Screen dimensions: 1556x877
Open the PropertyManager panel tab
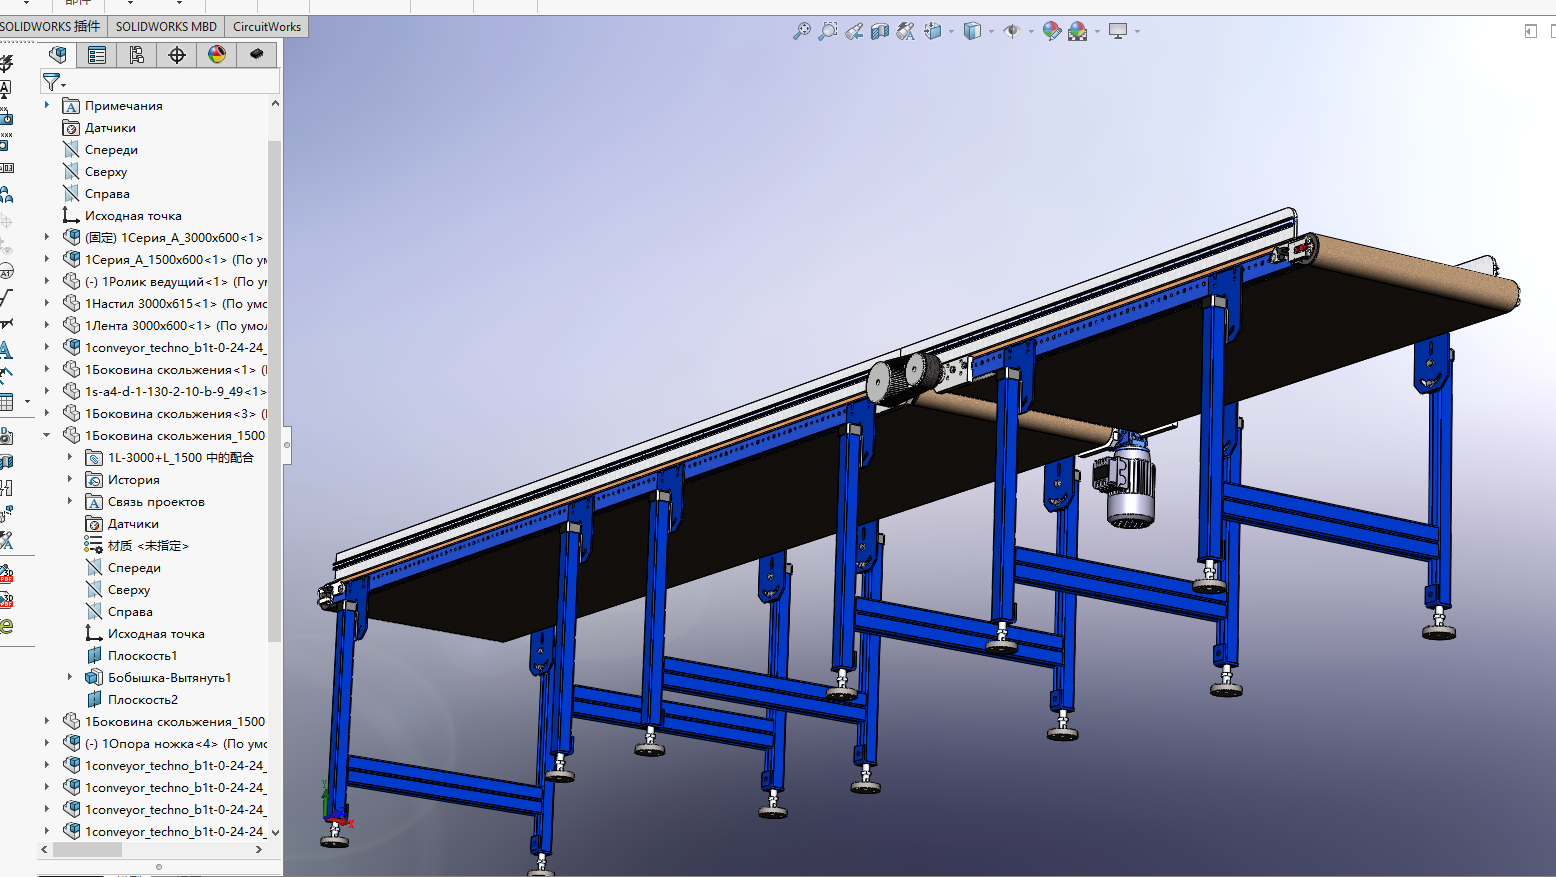pos(97,54)
